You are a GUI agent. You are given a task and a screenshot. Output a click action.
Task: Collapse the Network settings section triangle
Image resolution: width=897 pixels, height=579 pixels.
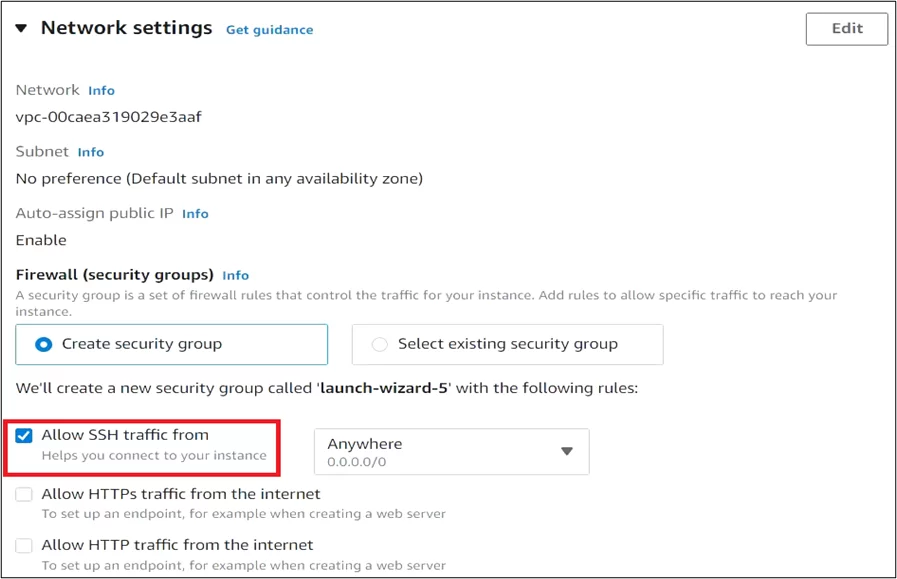pyautogui.click(x=22, y=29)
